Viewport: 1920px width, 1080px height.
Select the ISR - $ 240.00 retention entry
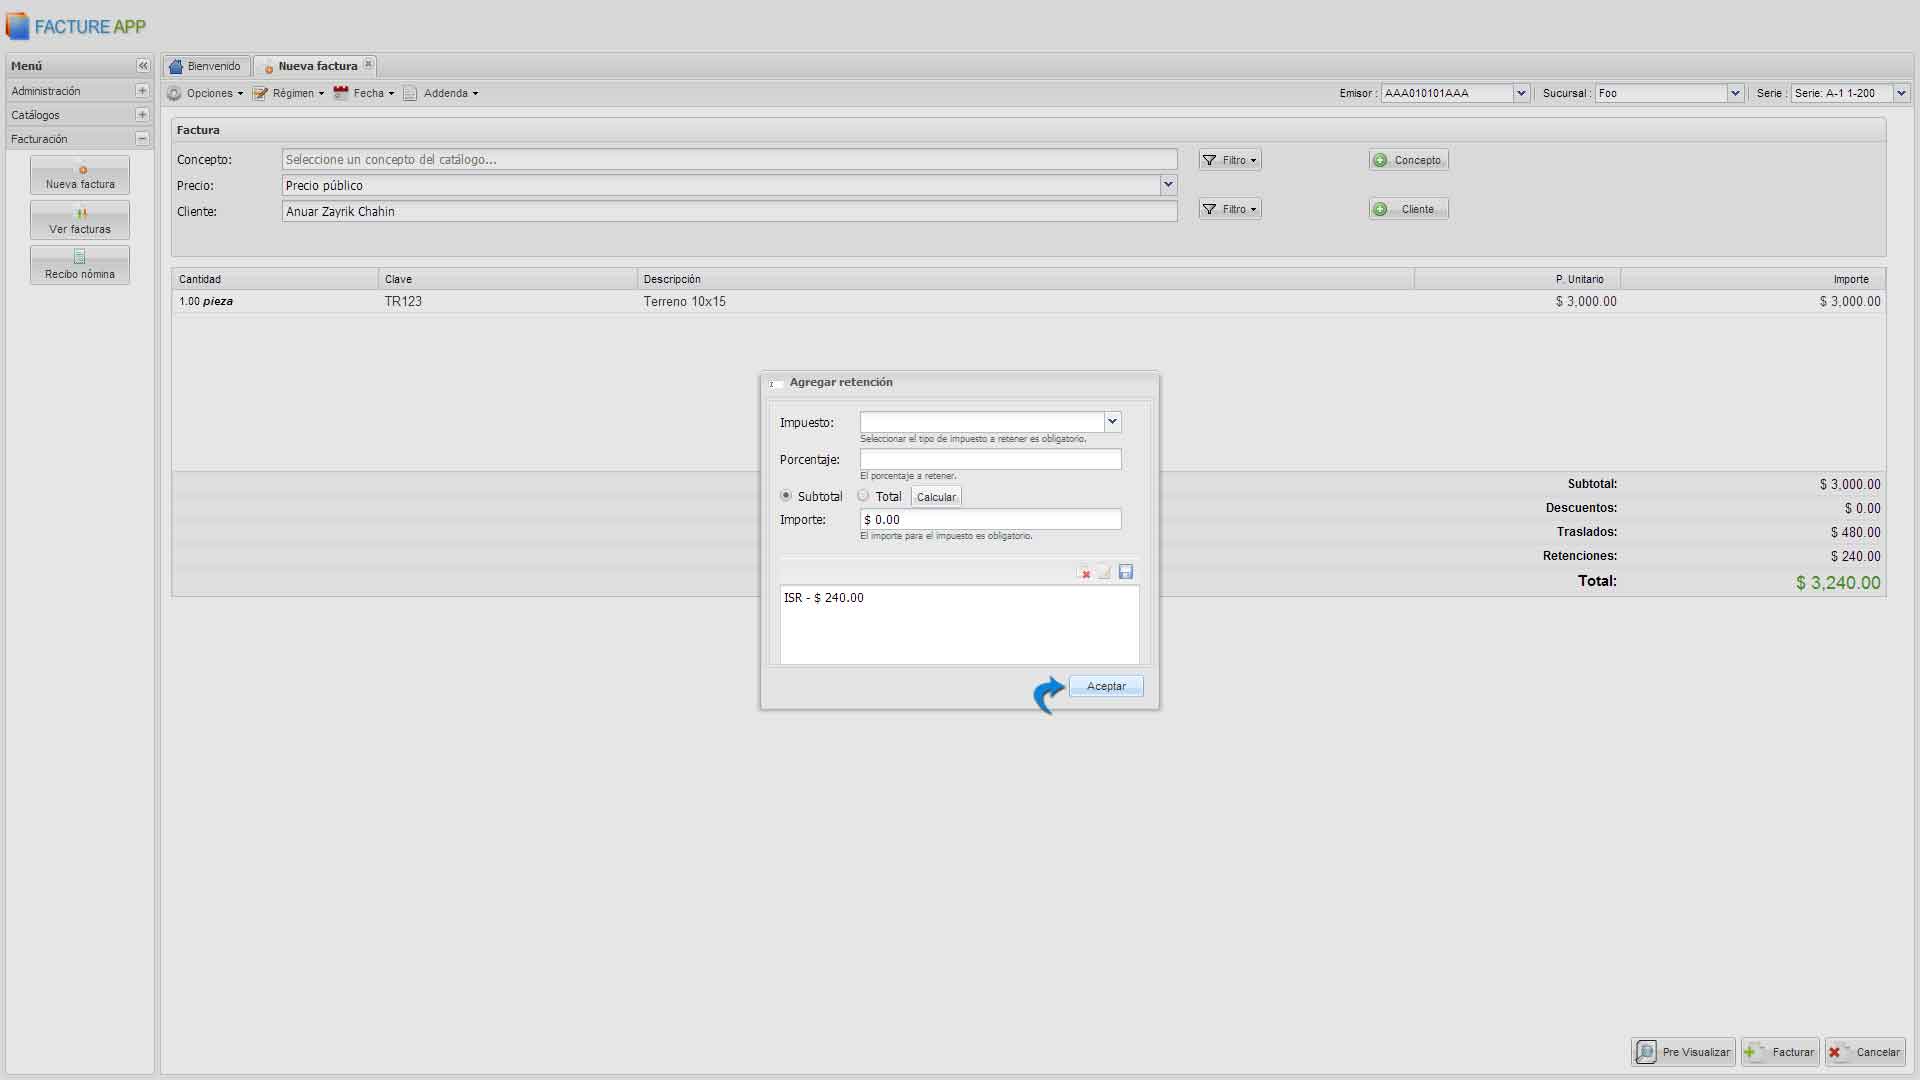(824, 598)
